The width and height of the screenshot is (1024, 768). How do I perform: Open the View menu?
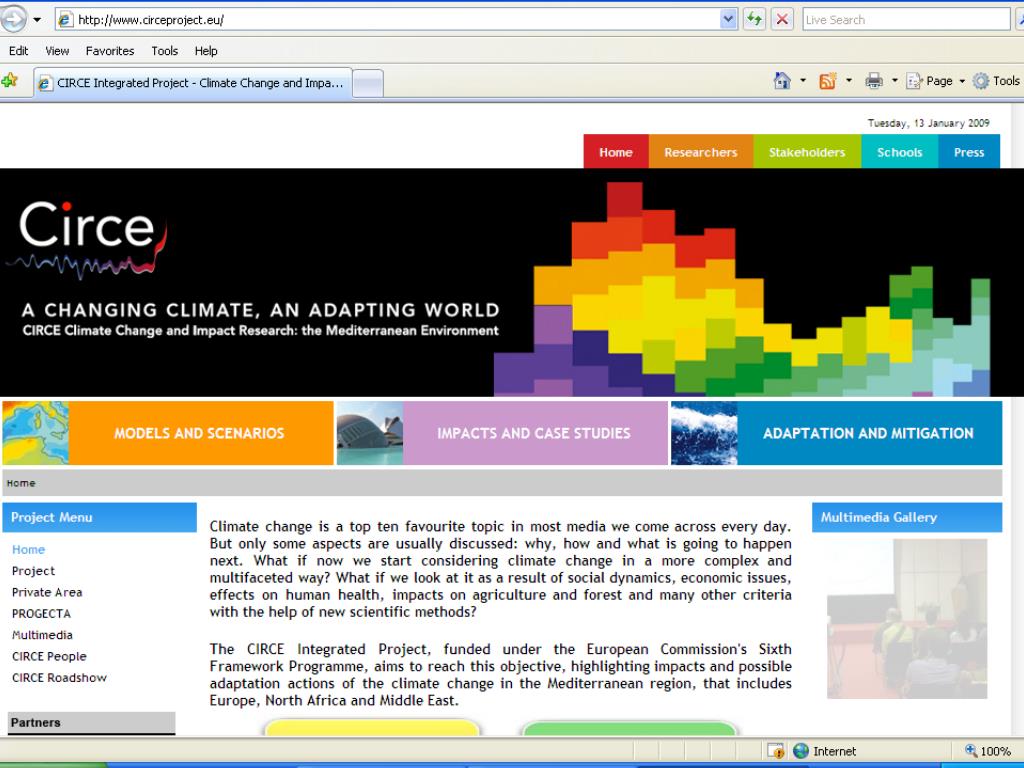click(x=57, y=50)
